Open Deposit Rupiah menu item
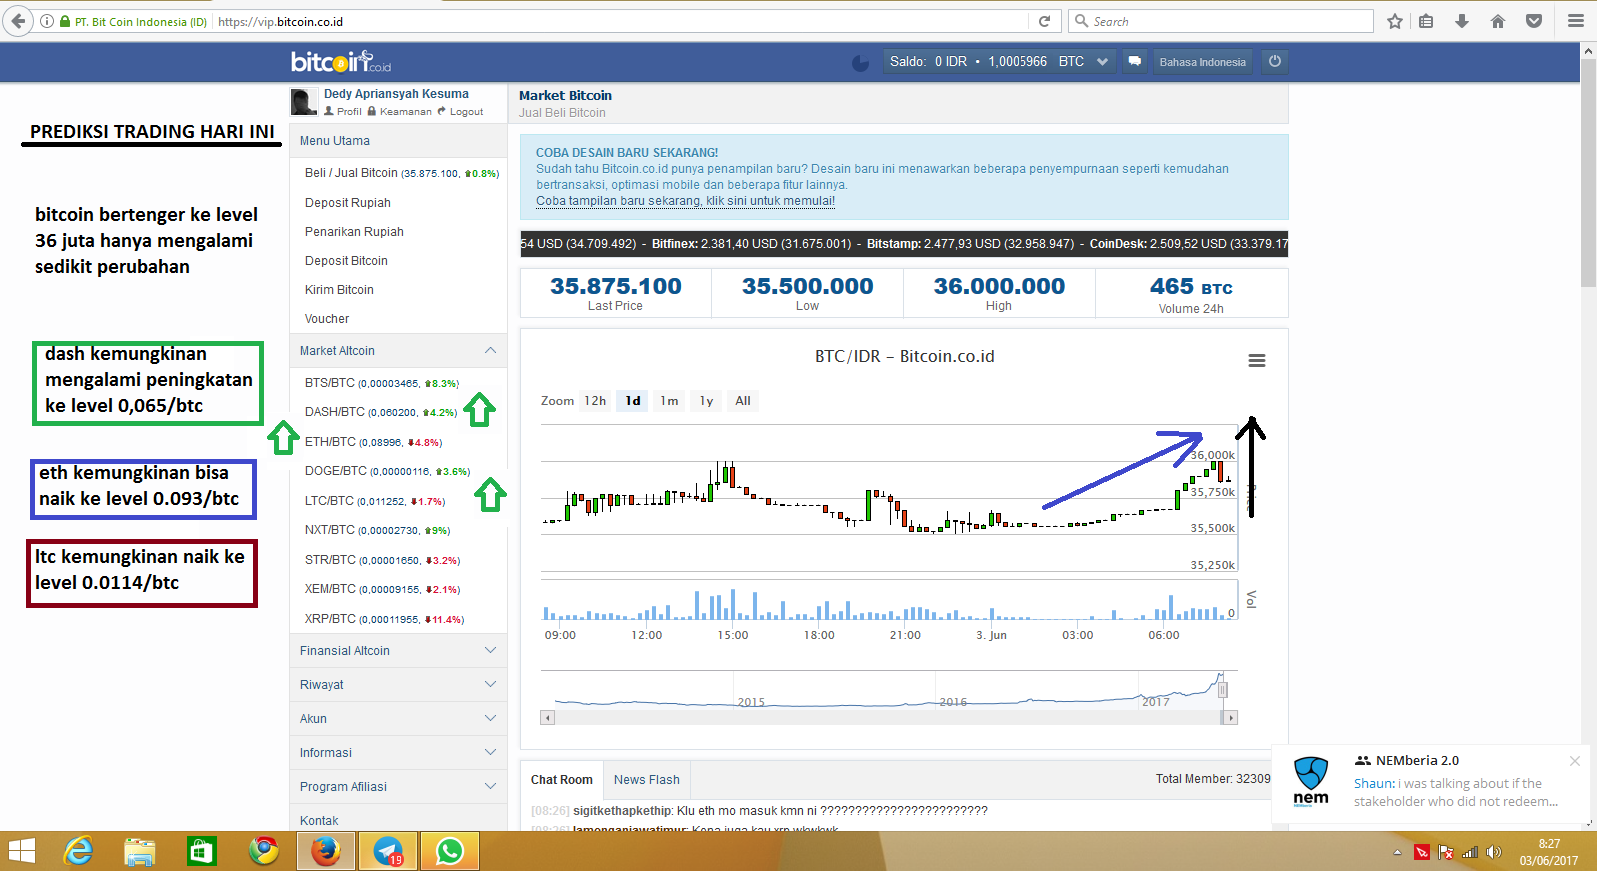This screenshot has width=1597, height=871. point(348,203)
